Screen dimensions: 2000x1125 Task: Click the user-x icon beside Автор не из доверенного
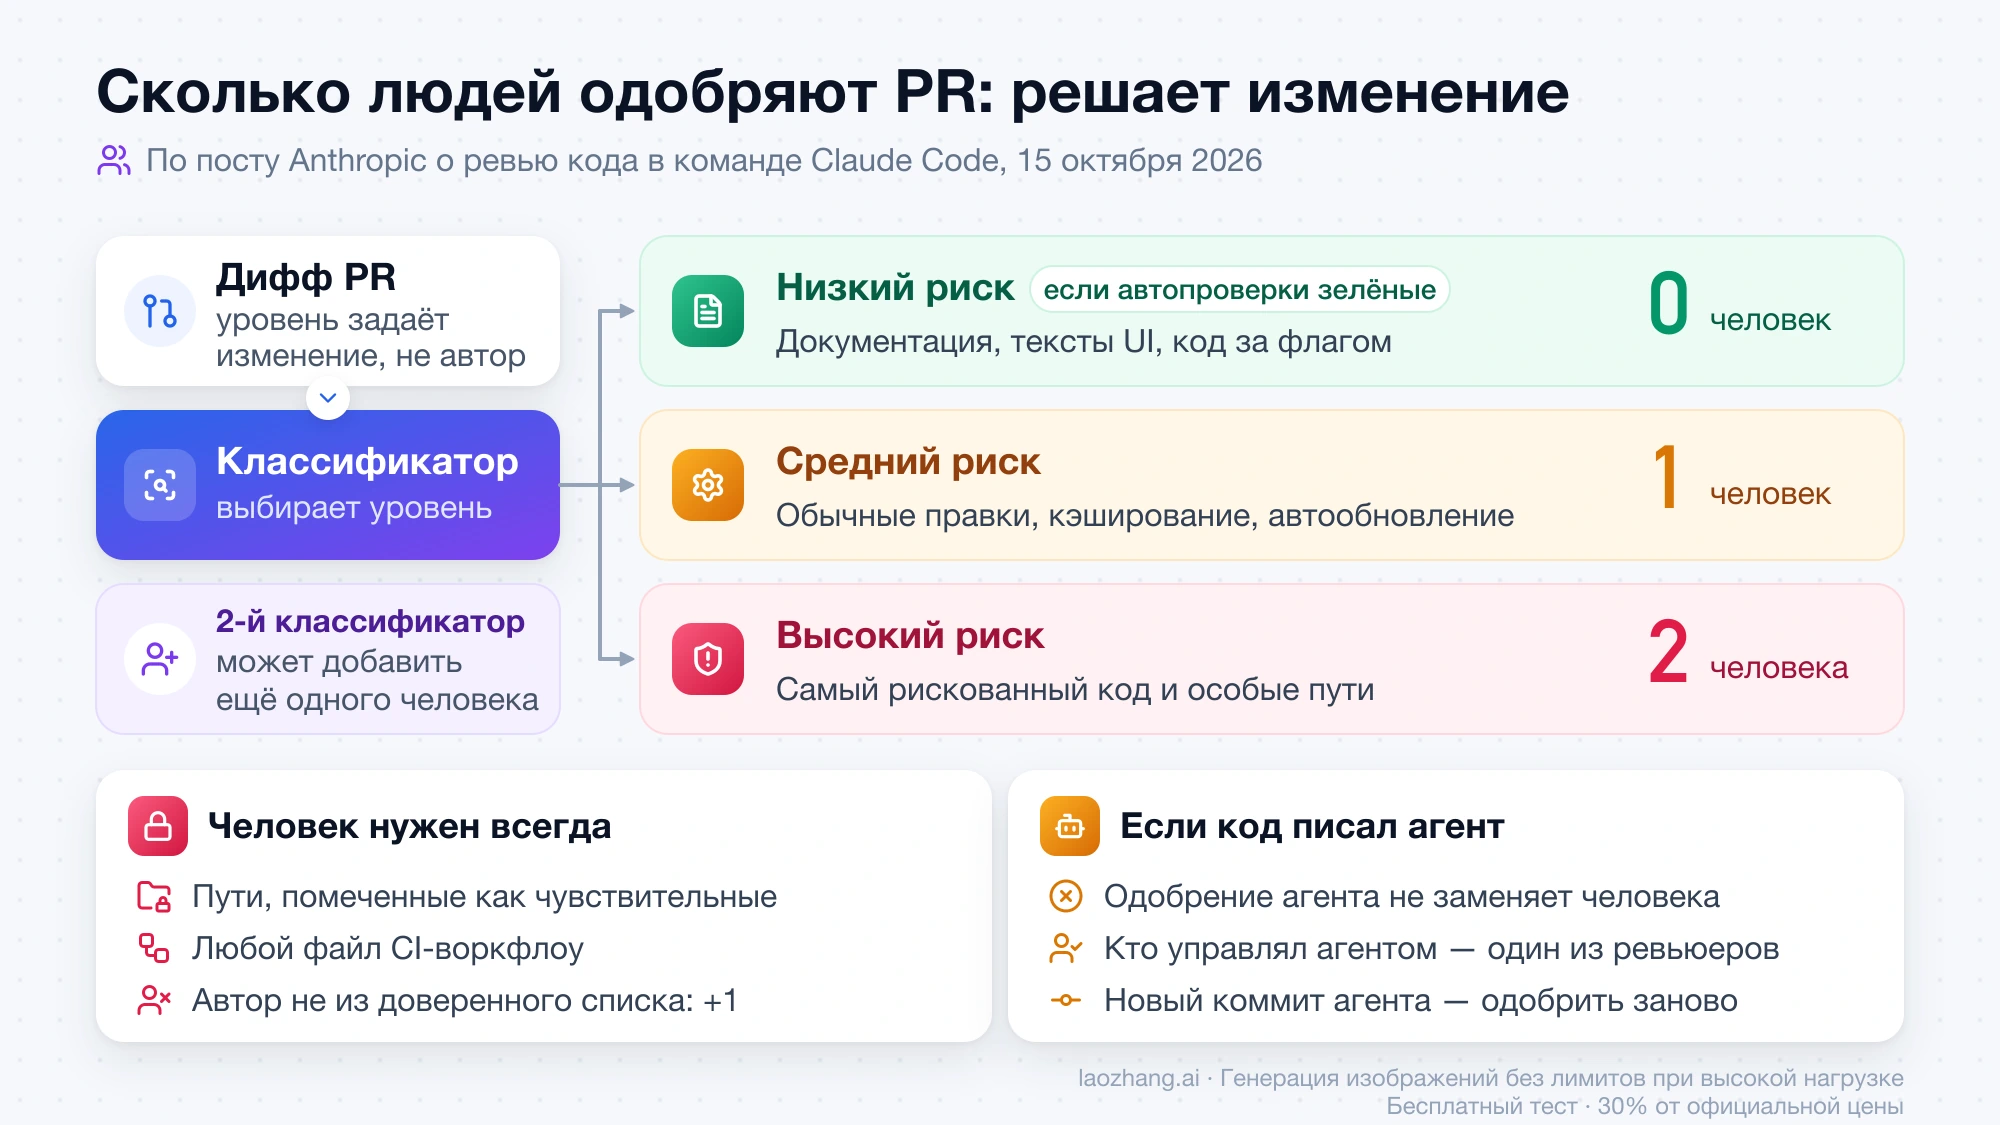pos(154,1000)
